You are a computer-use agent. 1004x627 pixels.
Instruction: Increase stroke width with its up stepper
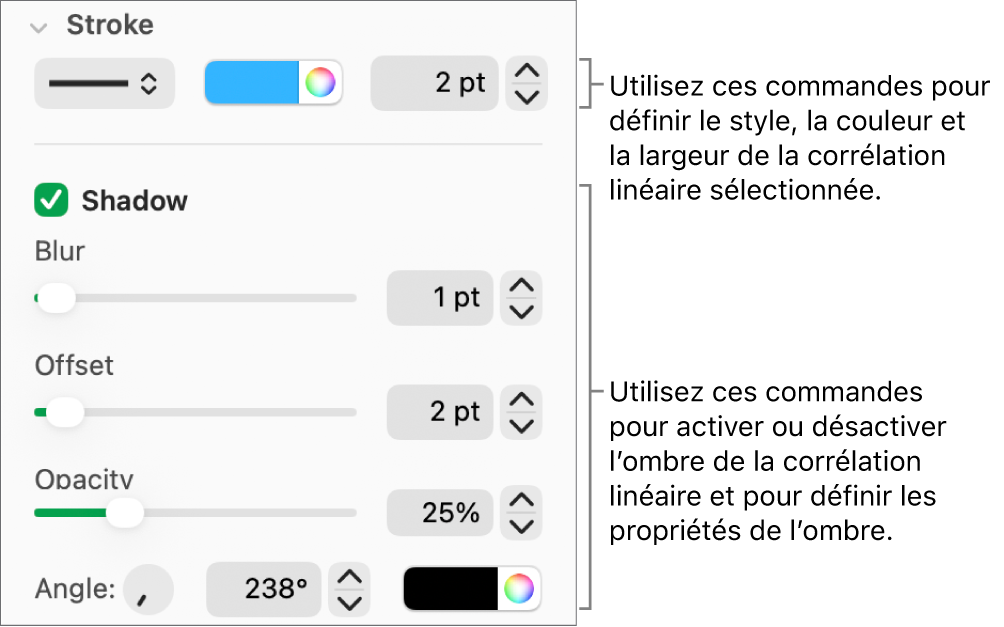[x=526, y=72]
